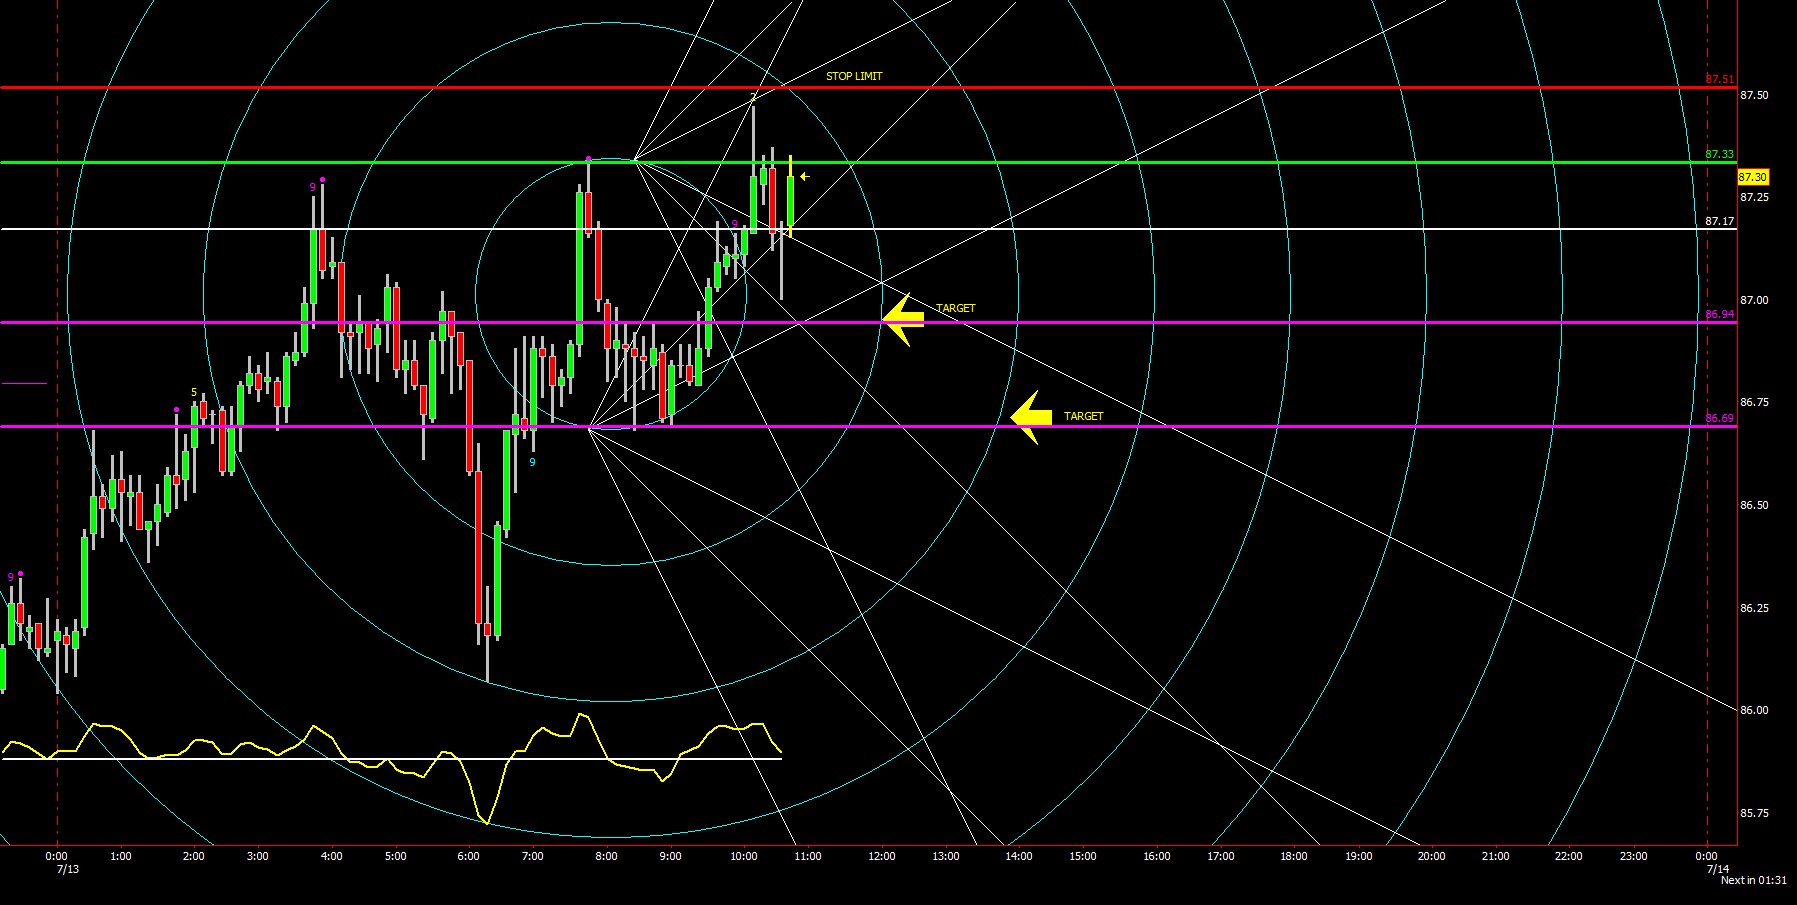Click the 8:00 time axis label
Image resolution: width=1797 pixels, height=905 pixels.
[606, 856]
